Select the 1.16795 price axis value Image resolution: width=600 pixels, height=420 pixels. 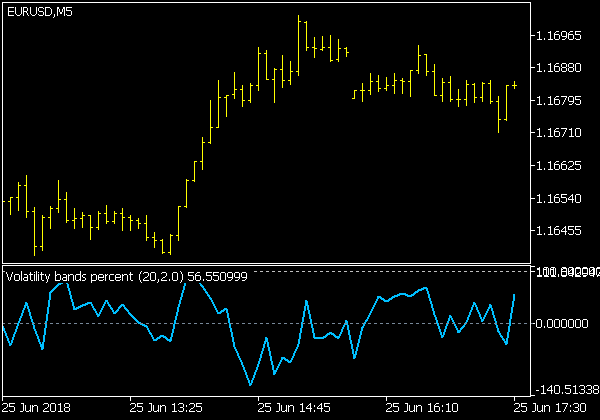(559, 101)
